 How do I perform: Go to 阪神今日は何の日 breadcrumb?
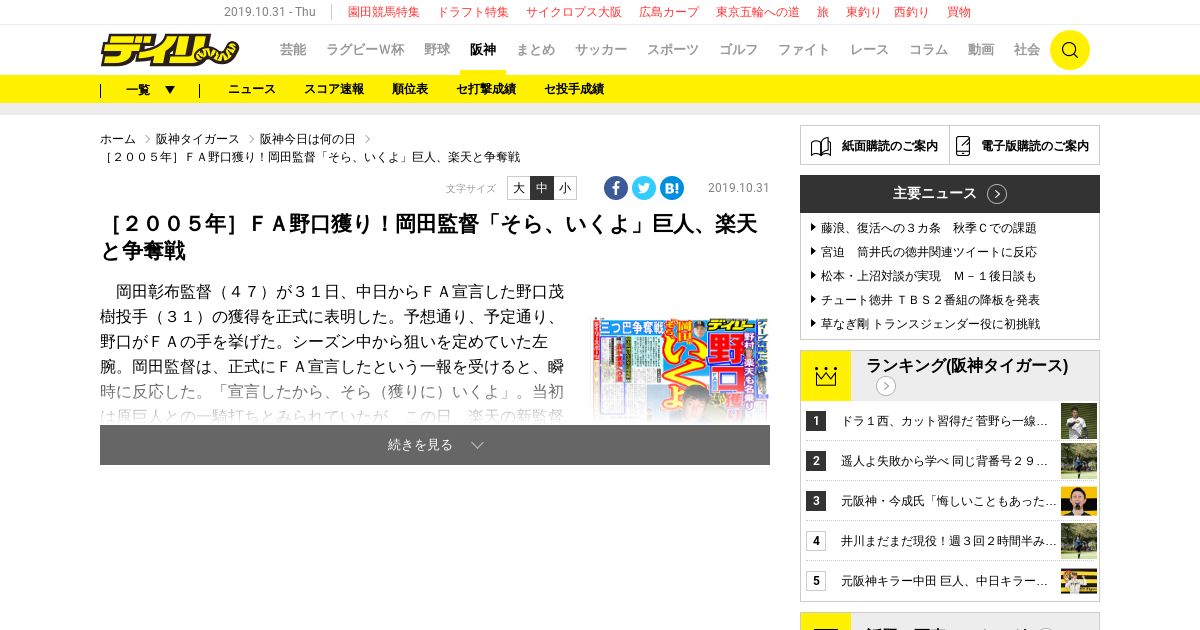coord(308,139)
